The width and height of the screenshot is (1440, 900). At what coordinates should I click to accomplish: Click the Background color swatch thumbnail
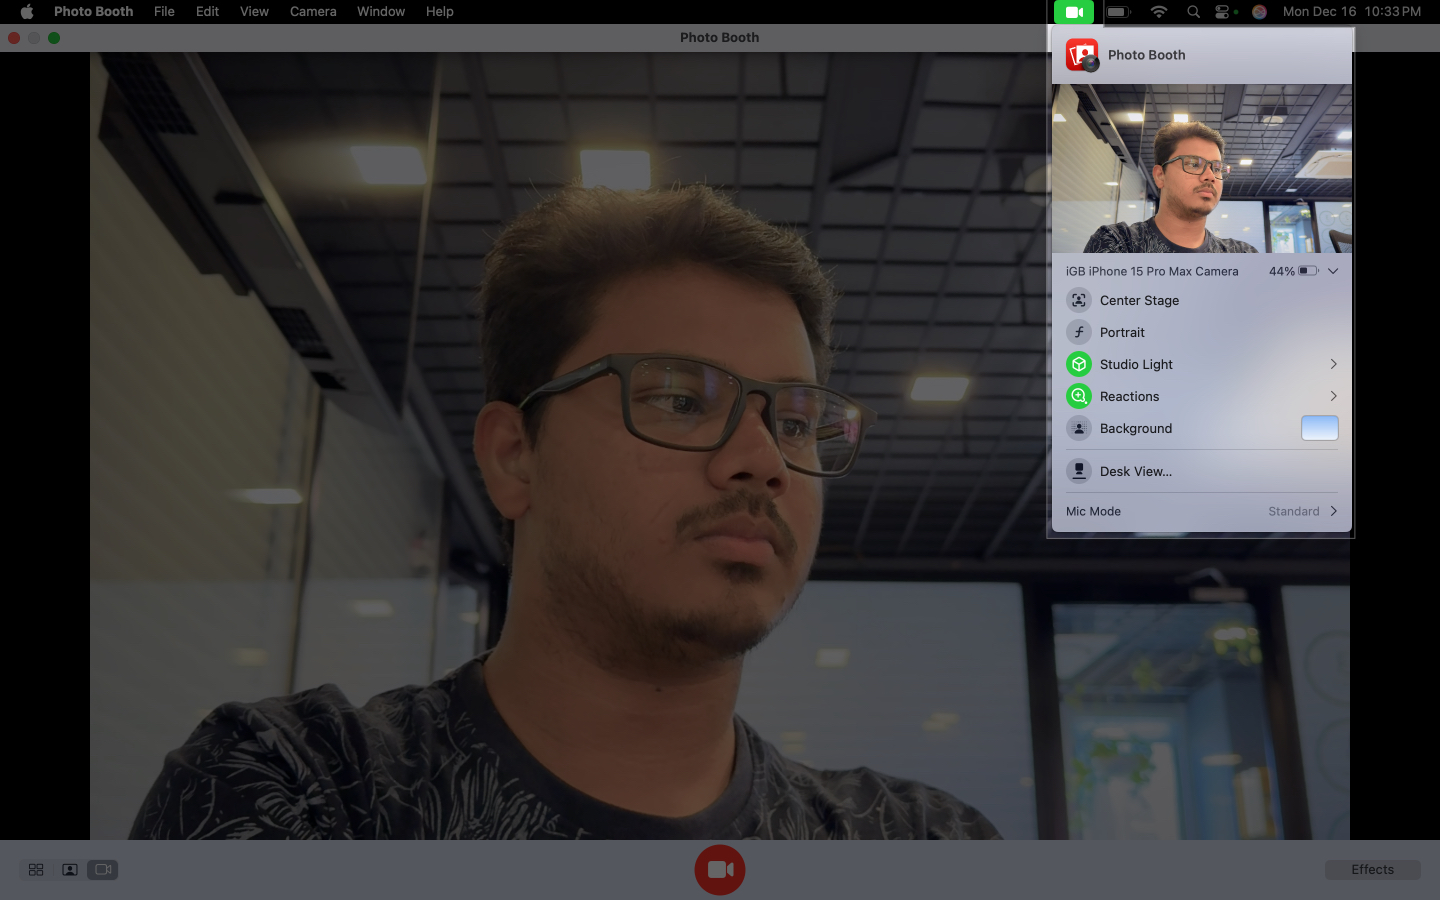click(1319, 428)
